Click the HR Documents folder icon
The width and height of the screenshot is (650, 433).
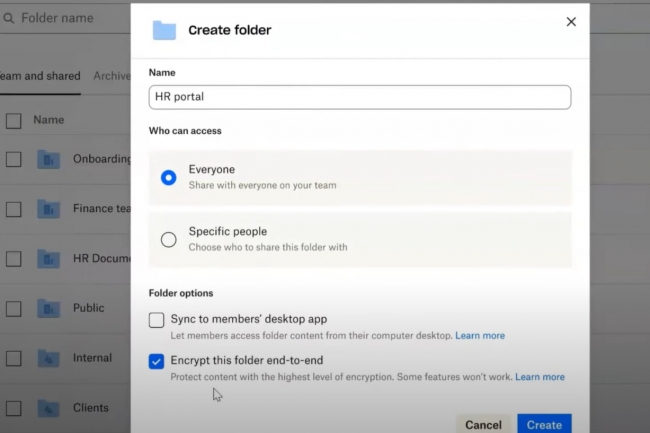point(48,259)
